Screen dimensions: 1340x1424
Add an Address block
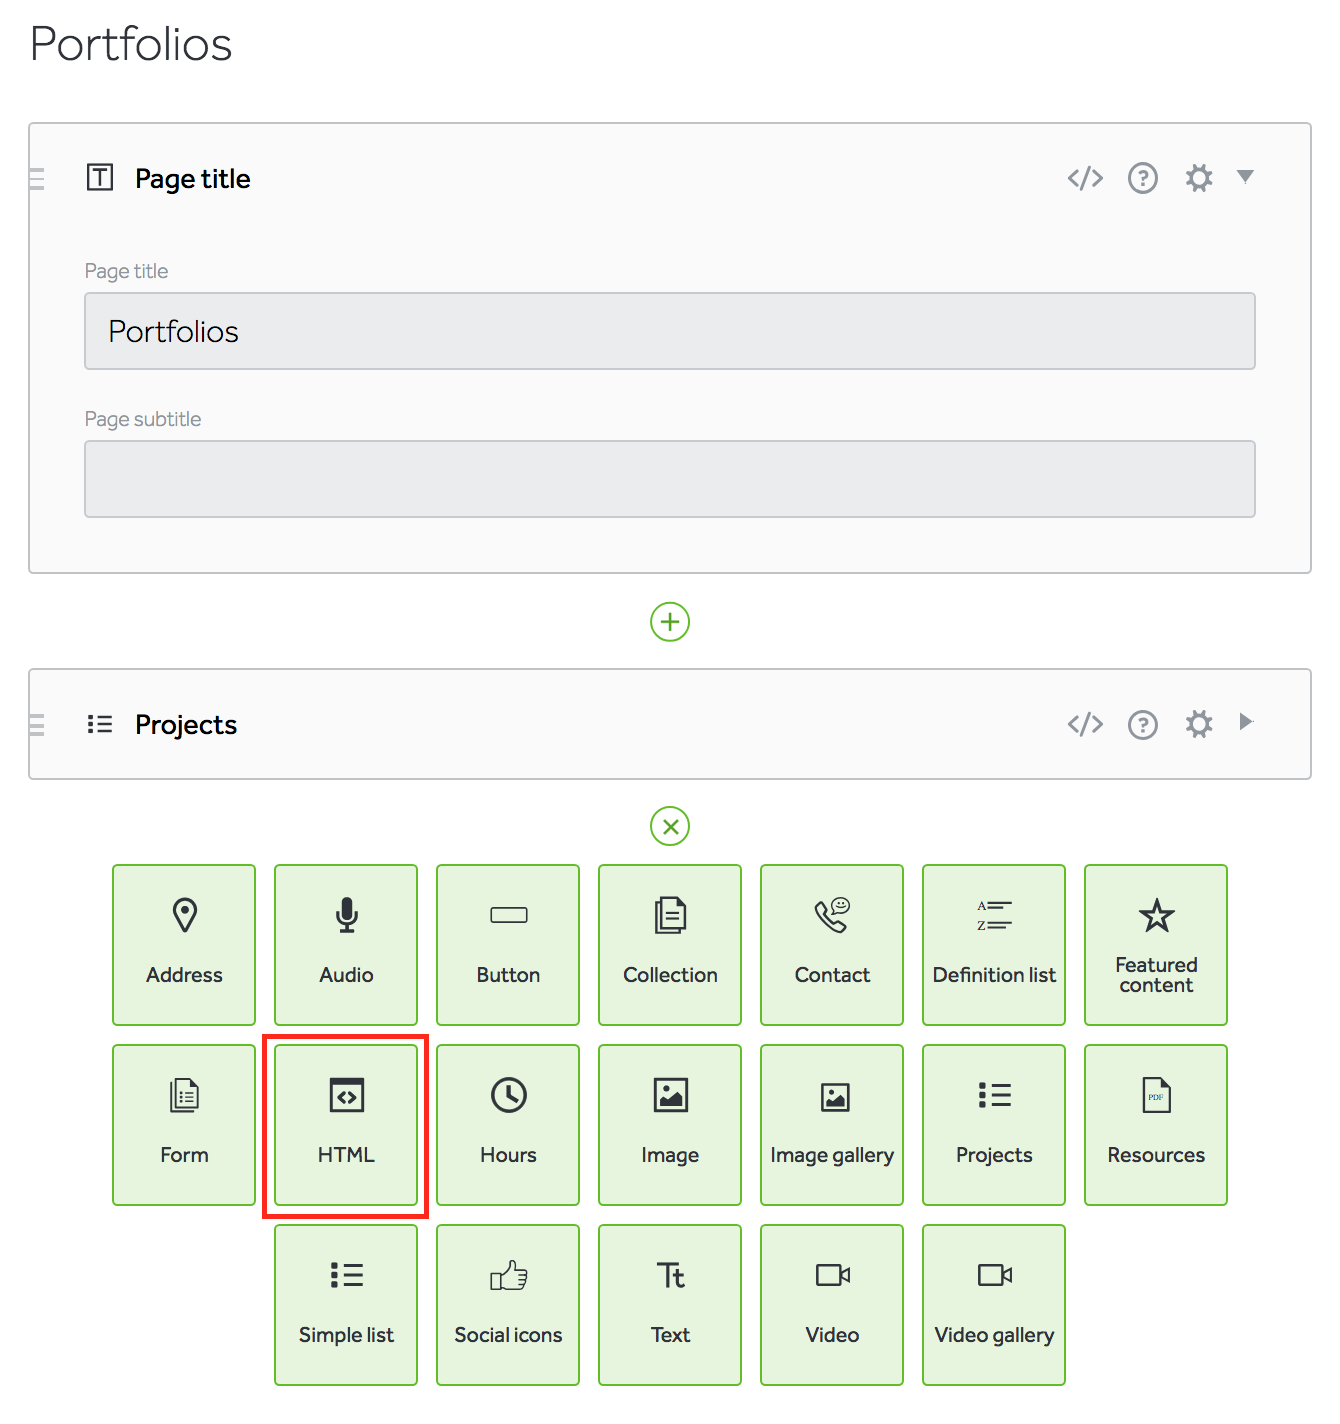pos(184,945)
